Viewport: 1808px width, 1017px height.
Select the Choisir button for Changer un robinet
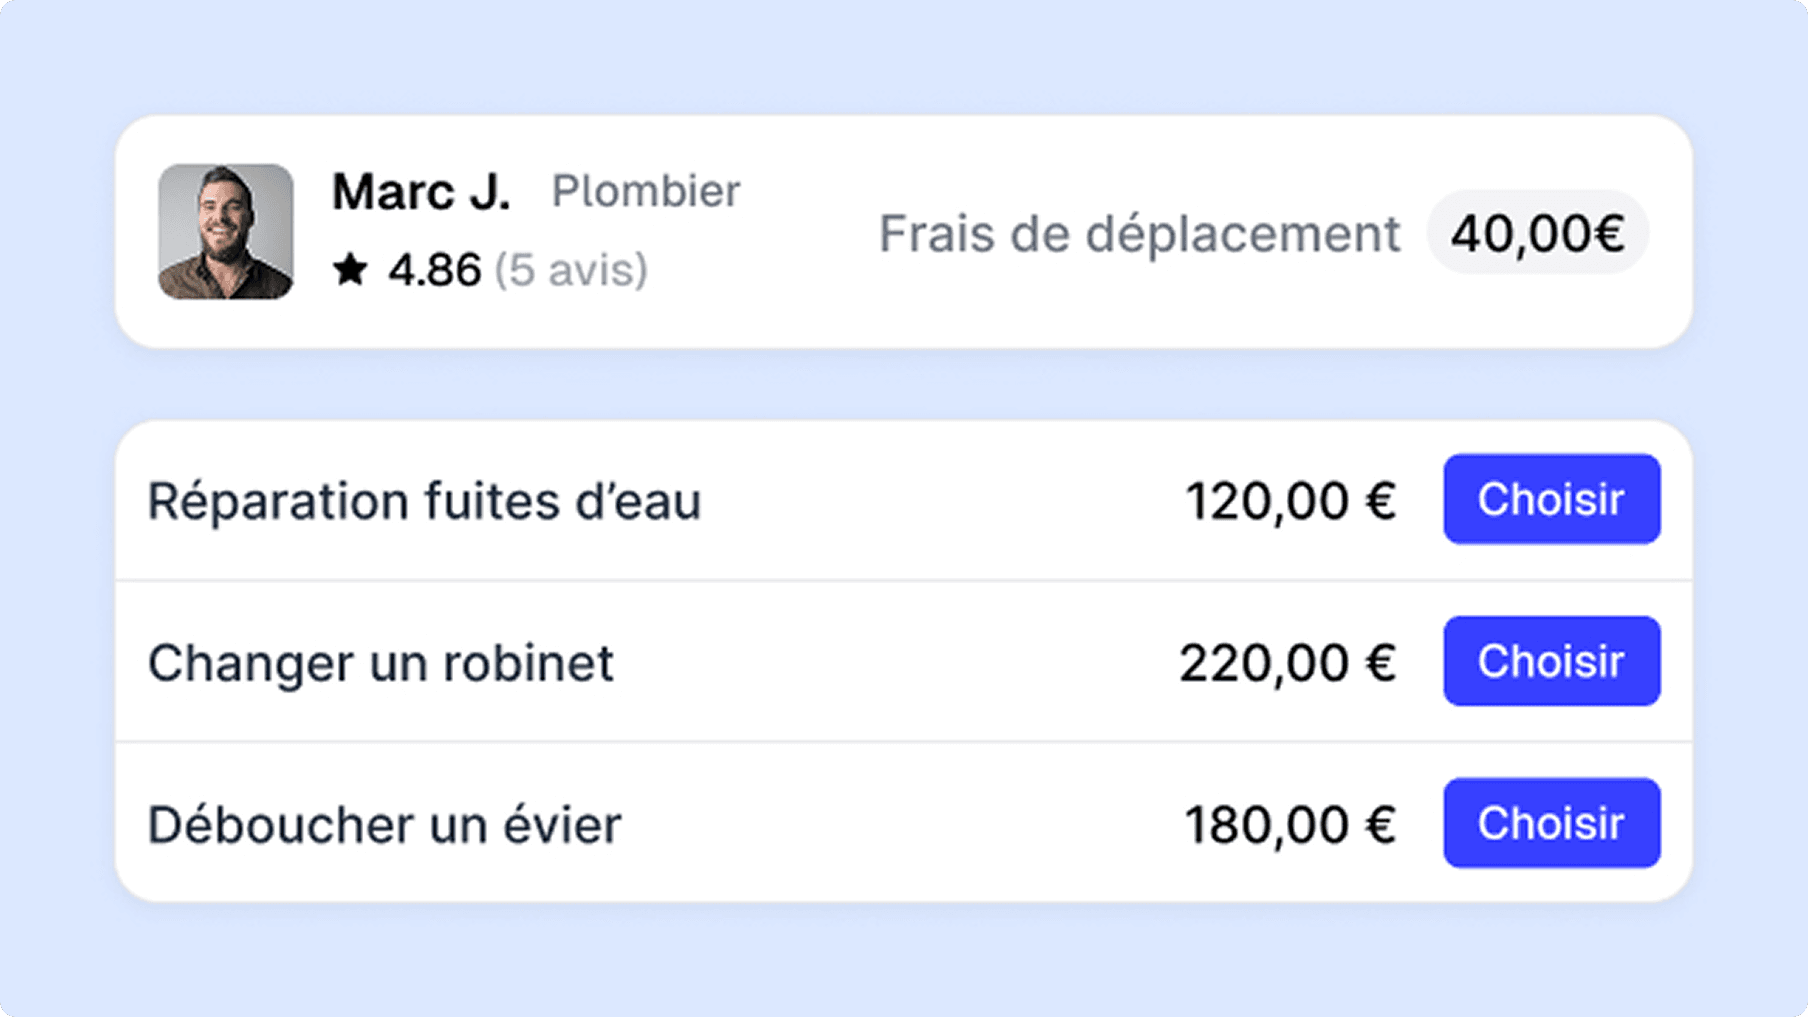pyautogui.click(x=1551, y=661)
